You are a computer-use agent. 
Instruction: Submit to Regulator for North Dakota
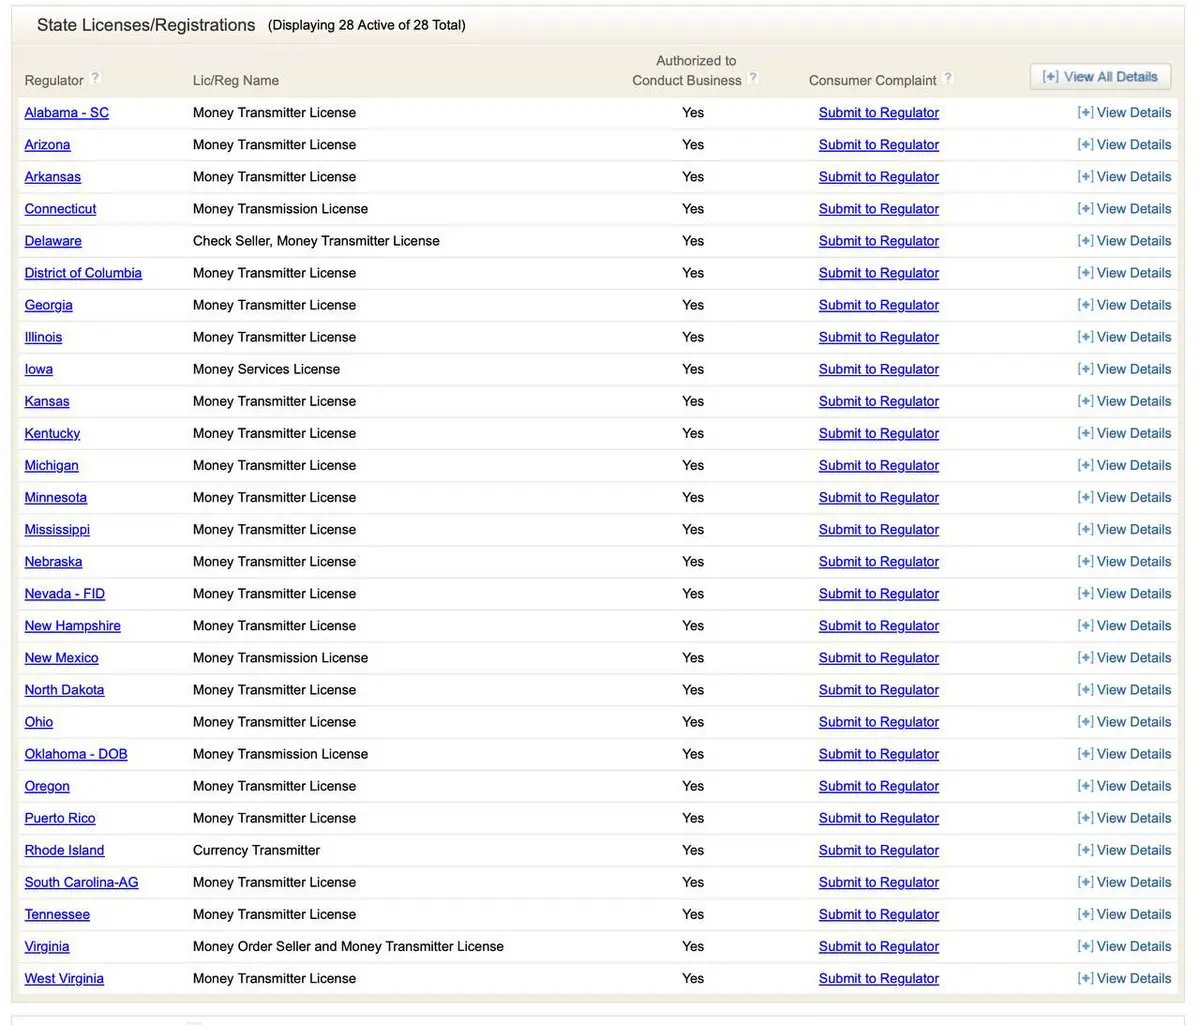[879, 690]
